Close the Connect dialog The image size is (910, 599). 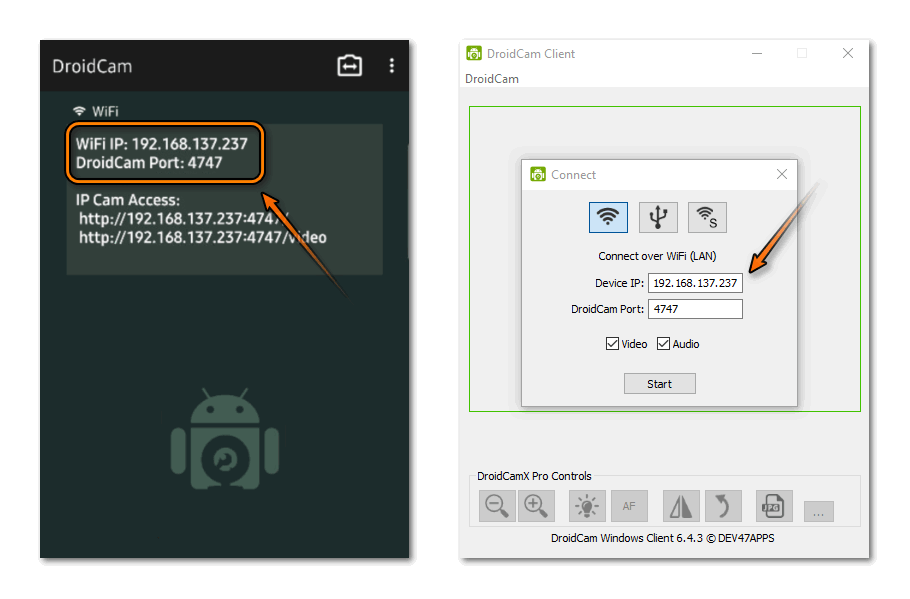[x=782, y=174]
